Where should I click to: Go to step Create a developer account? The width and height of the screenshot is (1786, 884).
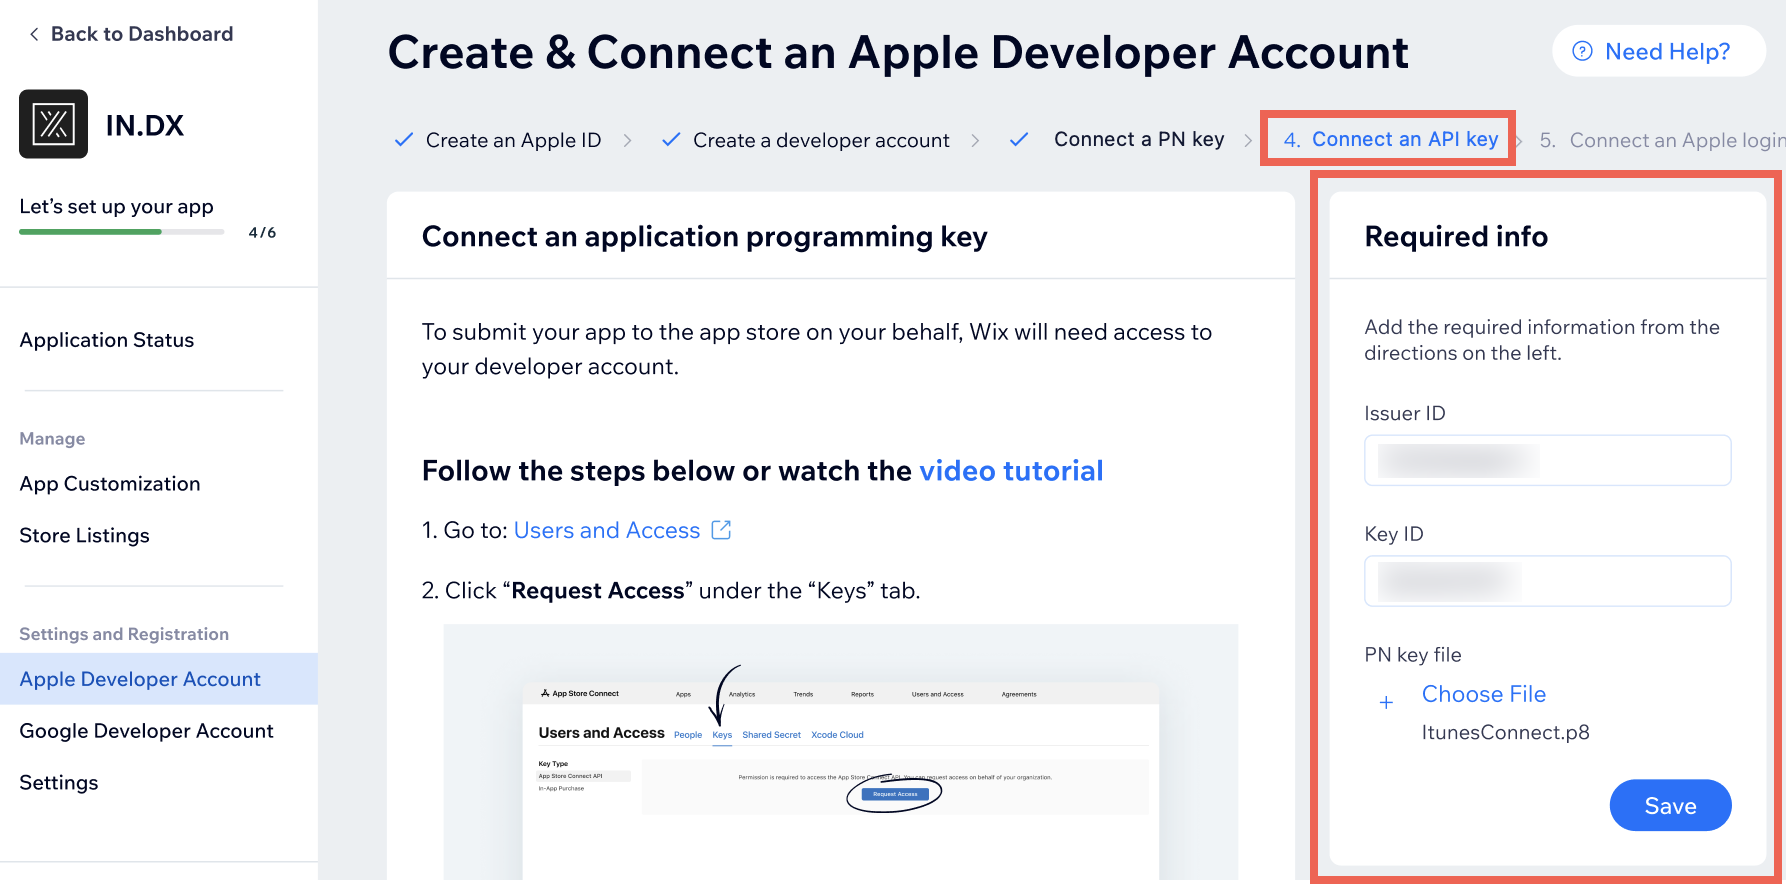pos(821,140)
